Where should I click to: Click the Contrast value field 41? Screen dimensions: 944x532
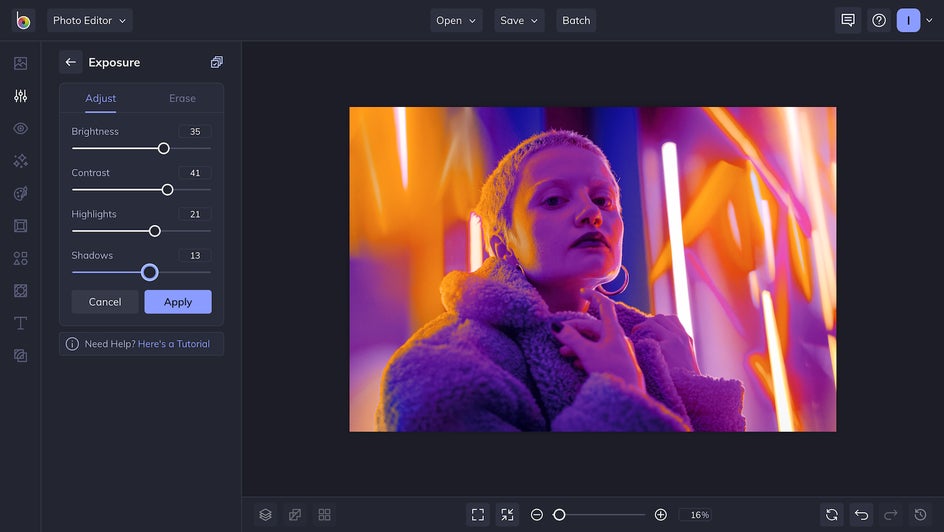click(x=195, y=173)
